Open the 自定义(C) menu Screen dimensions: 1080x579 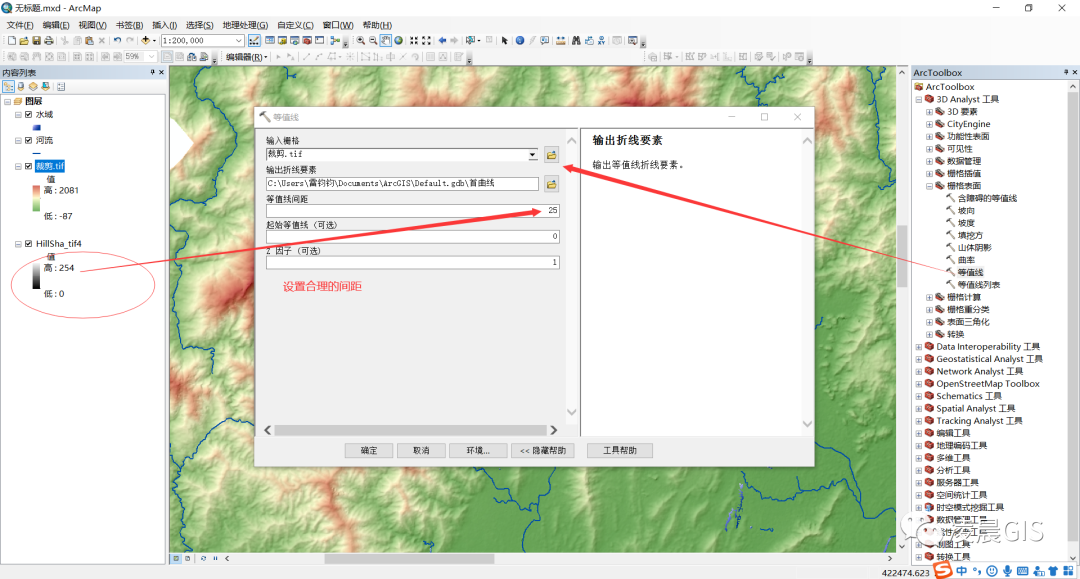pyautogui.click(x=295, y=25)
